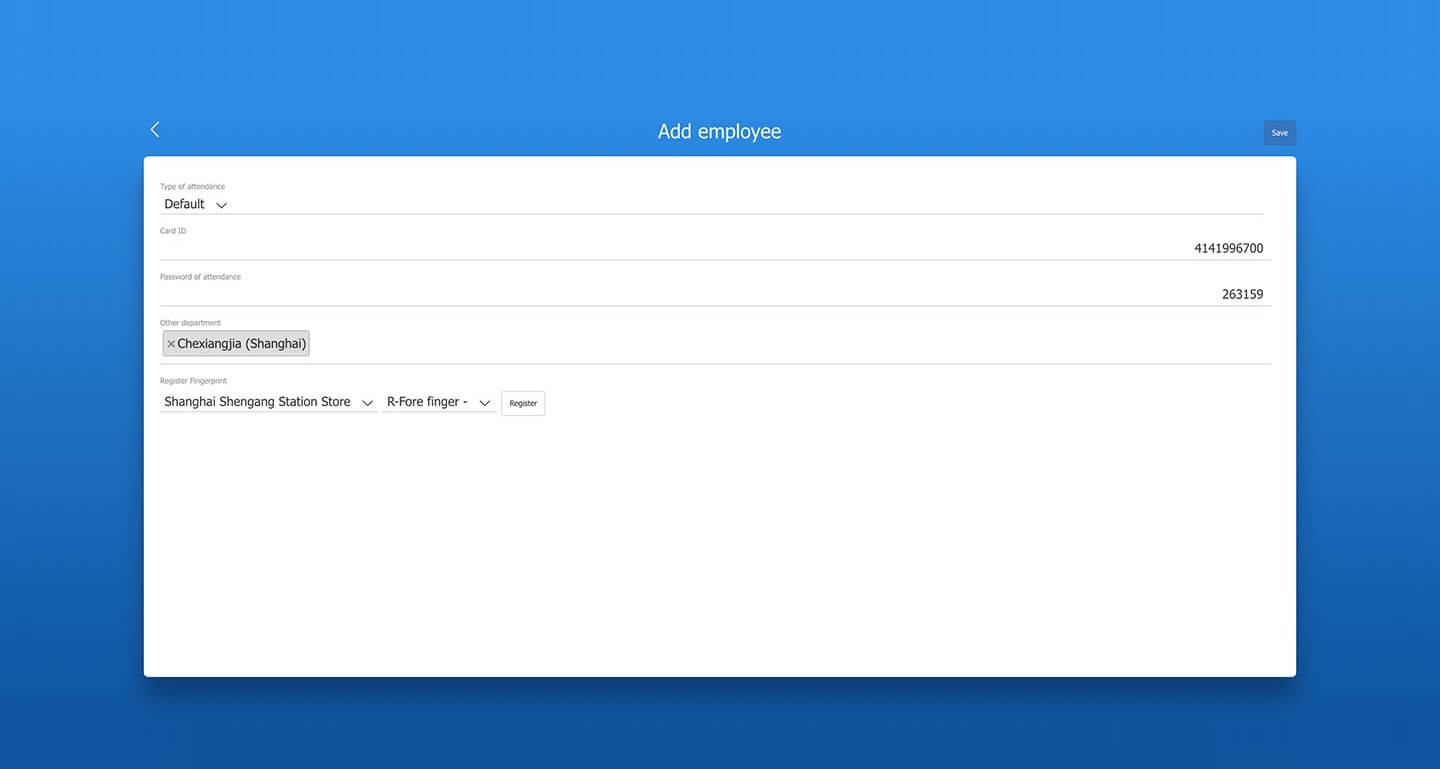Select the Chexiangjia (Shanghai) department tag
Viewport: 1440px width, 769px height.
tap(241, 344)
